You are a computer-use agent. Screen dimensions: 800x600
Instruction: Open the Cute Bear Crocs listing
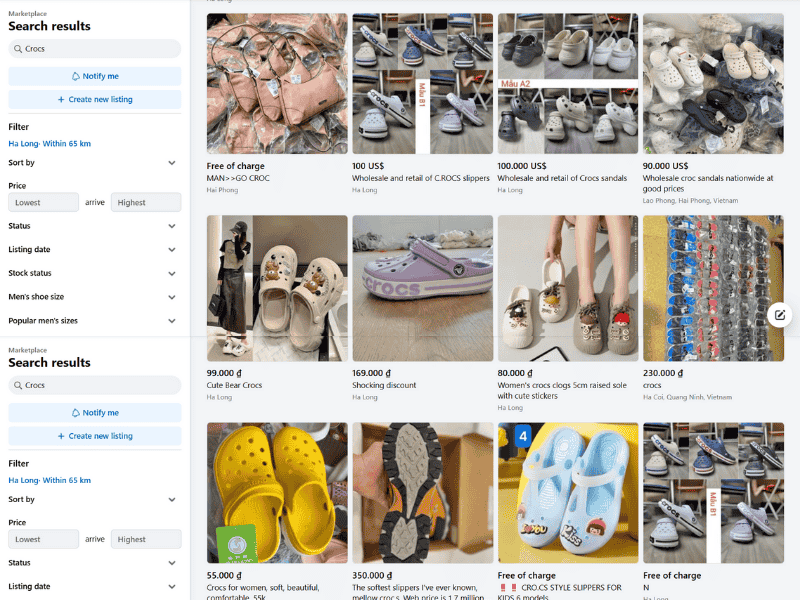click(277, 288)
